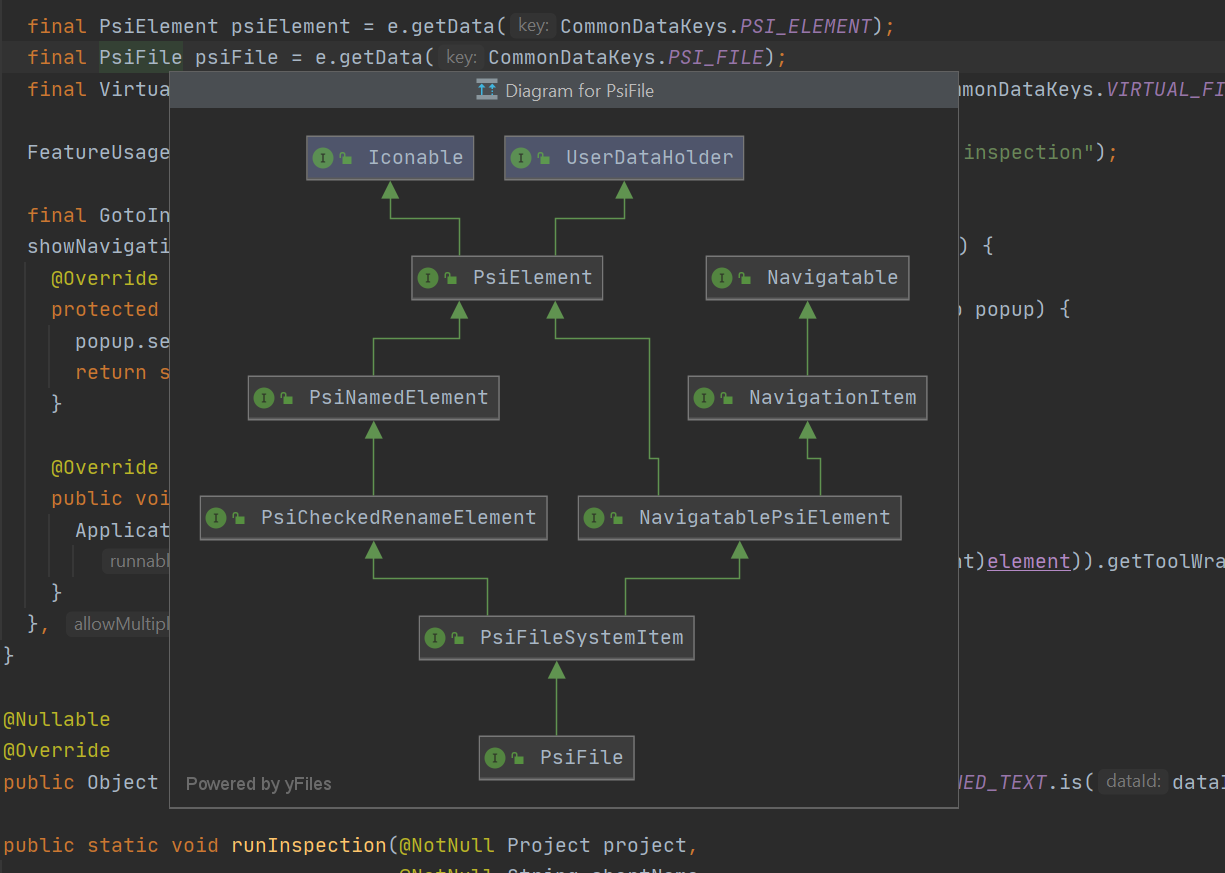
Task: Select the UserDataHolder diagram node
Action: (x=624, y=158)
